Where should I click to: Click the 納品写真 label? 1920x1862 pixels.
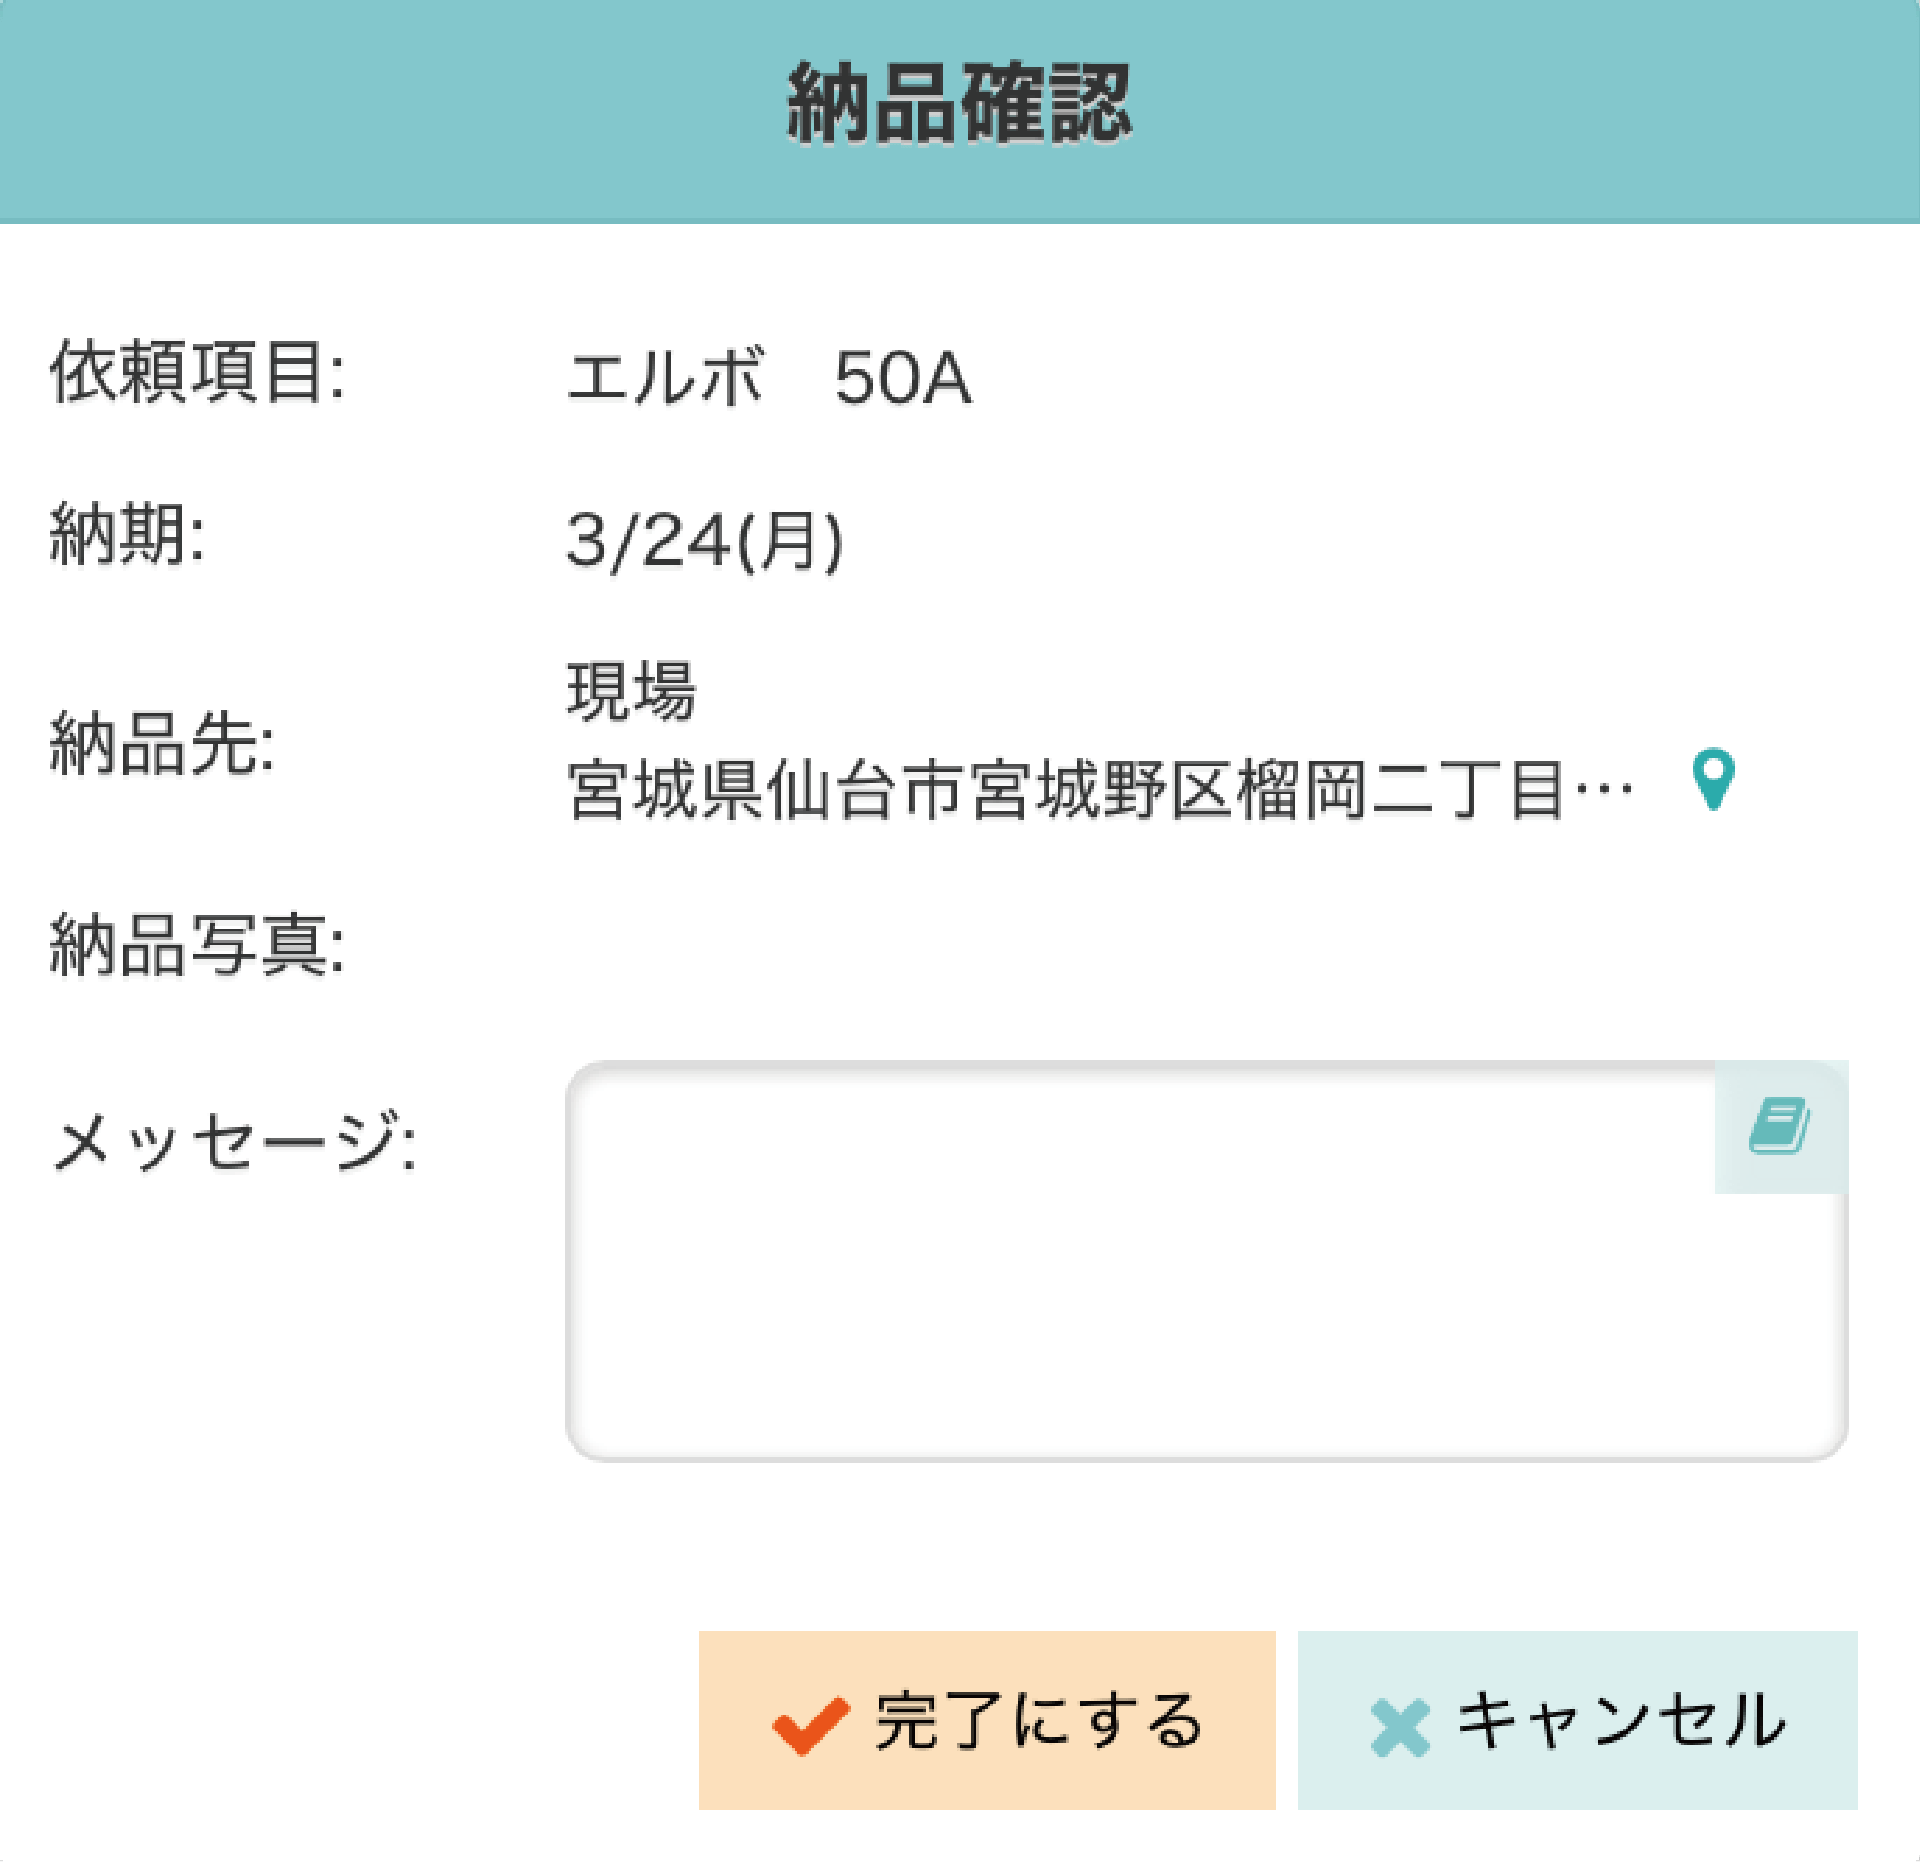(x=198, y=945)
